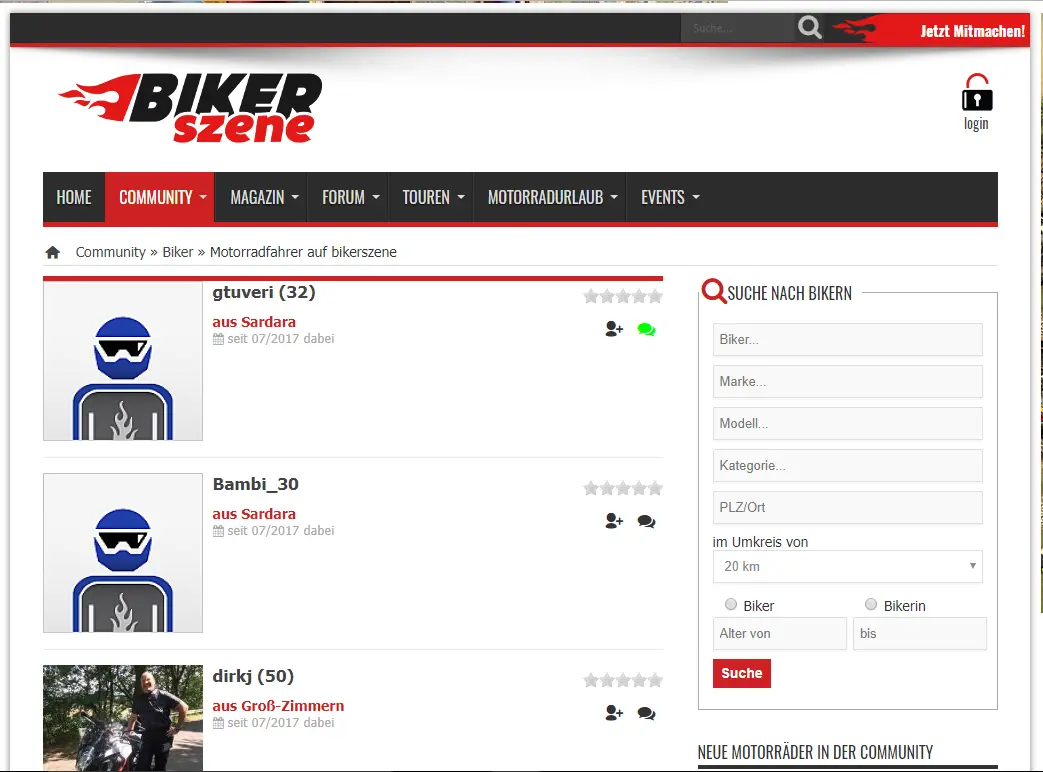
Task: Click the search magnifier icon in top bar
Action: [x=810, y=29]
